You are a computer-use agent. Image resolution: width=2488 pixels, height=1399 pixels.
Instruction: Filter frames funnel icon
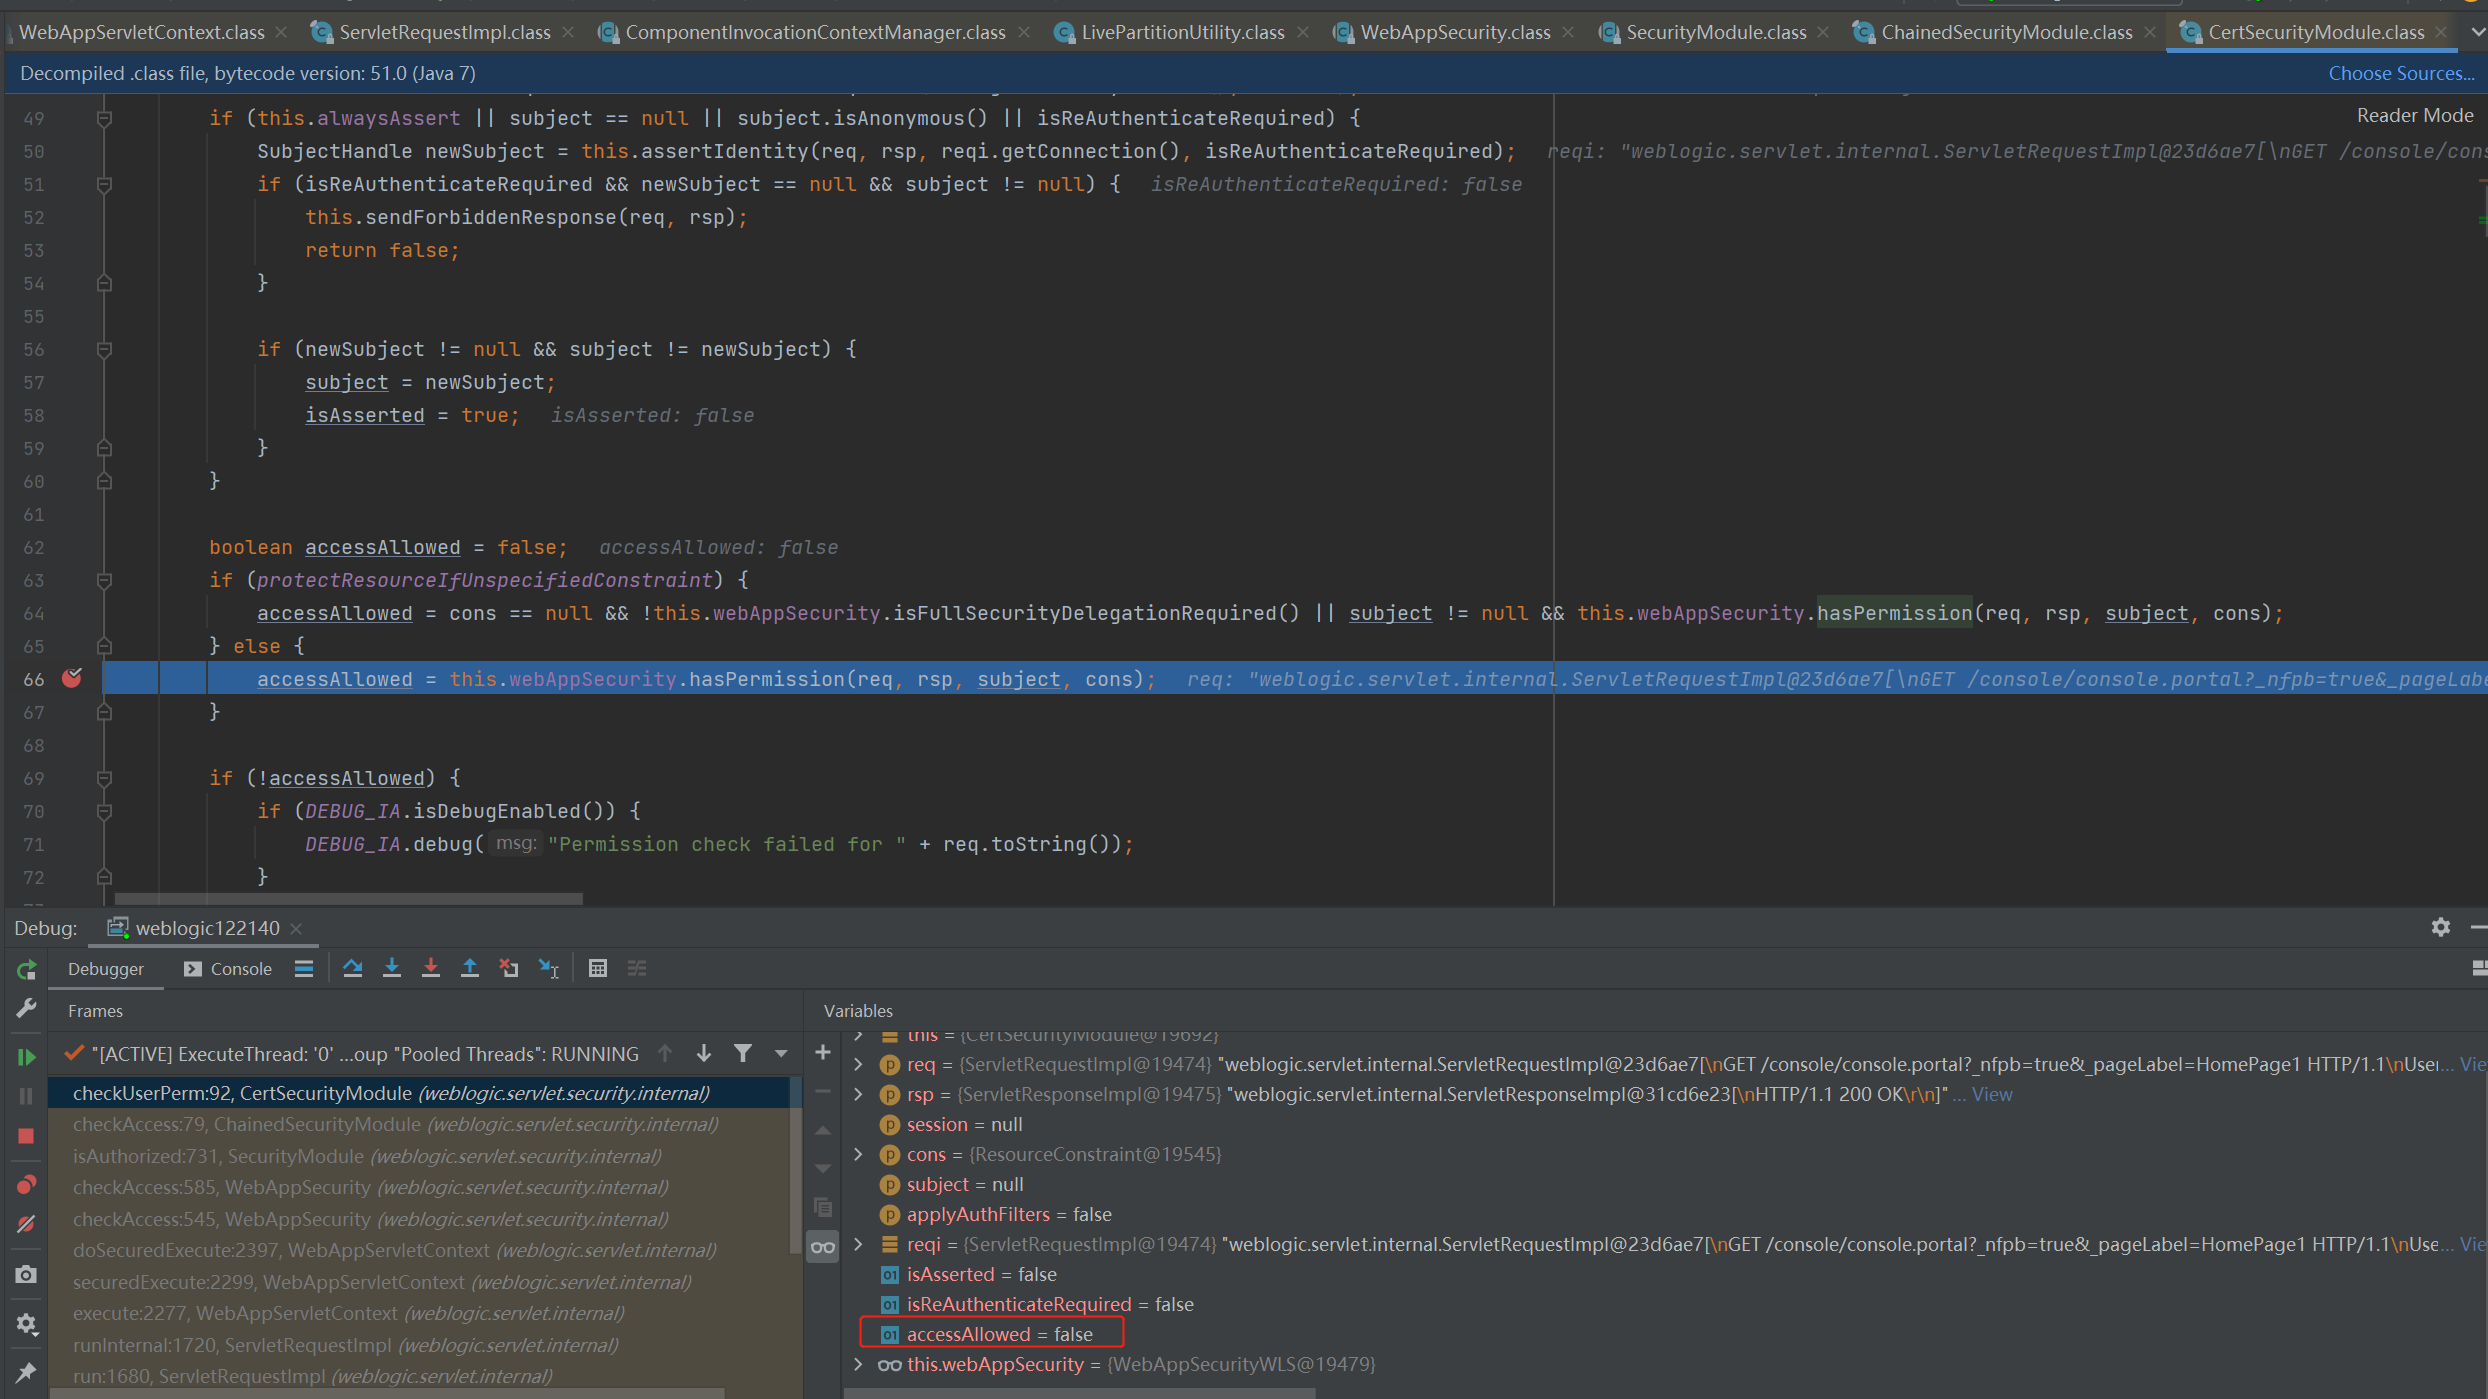(743, 1053)
